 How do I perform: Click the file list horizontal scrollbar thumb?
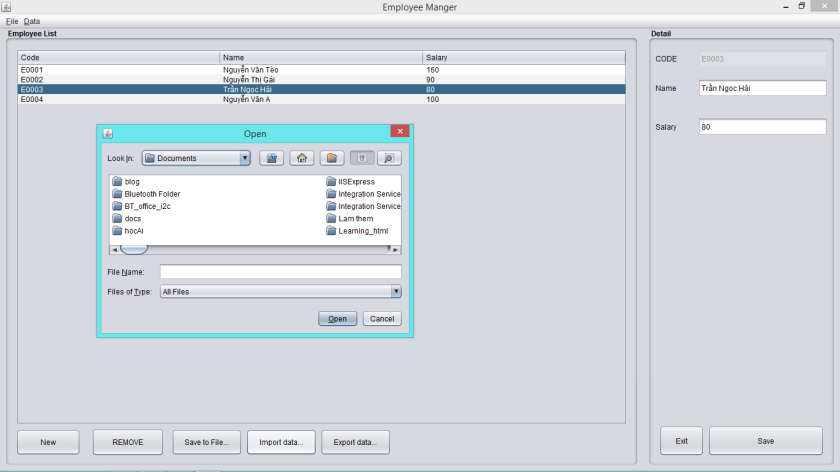(x=134, y=250)
